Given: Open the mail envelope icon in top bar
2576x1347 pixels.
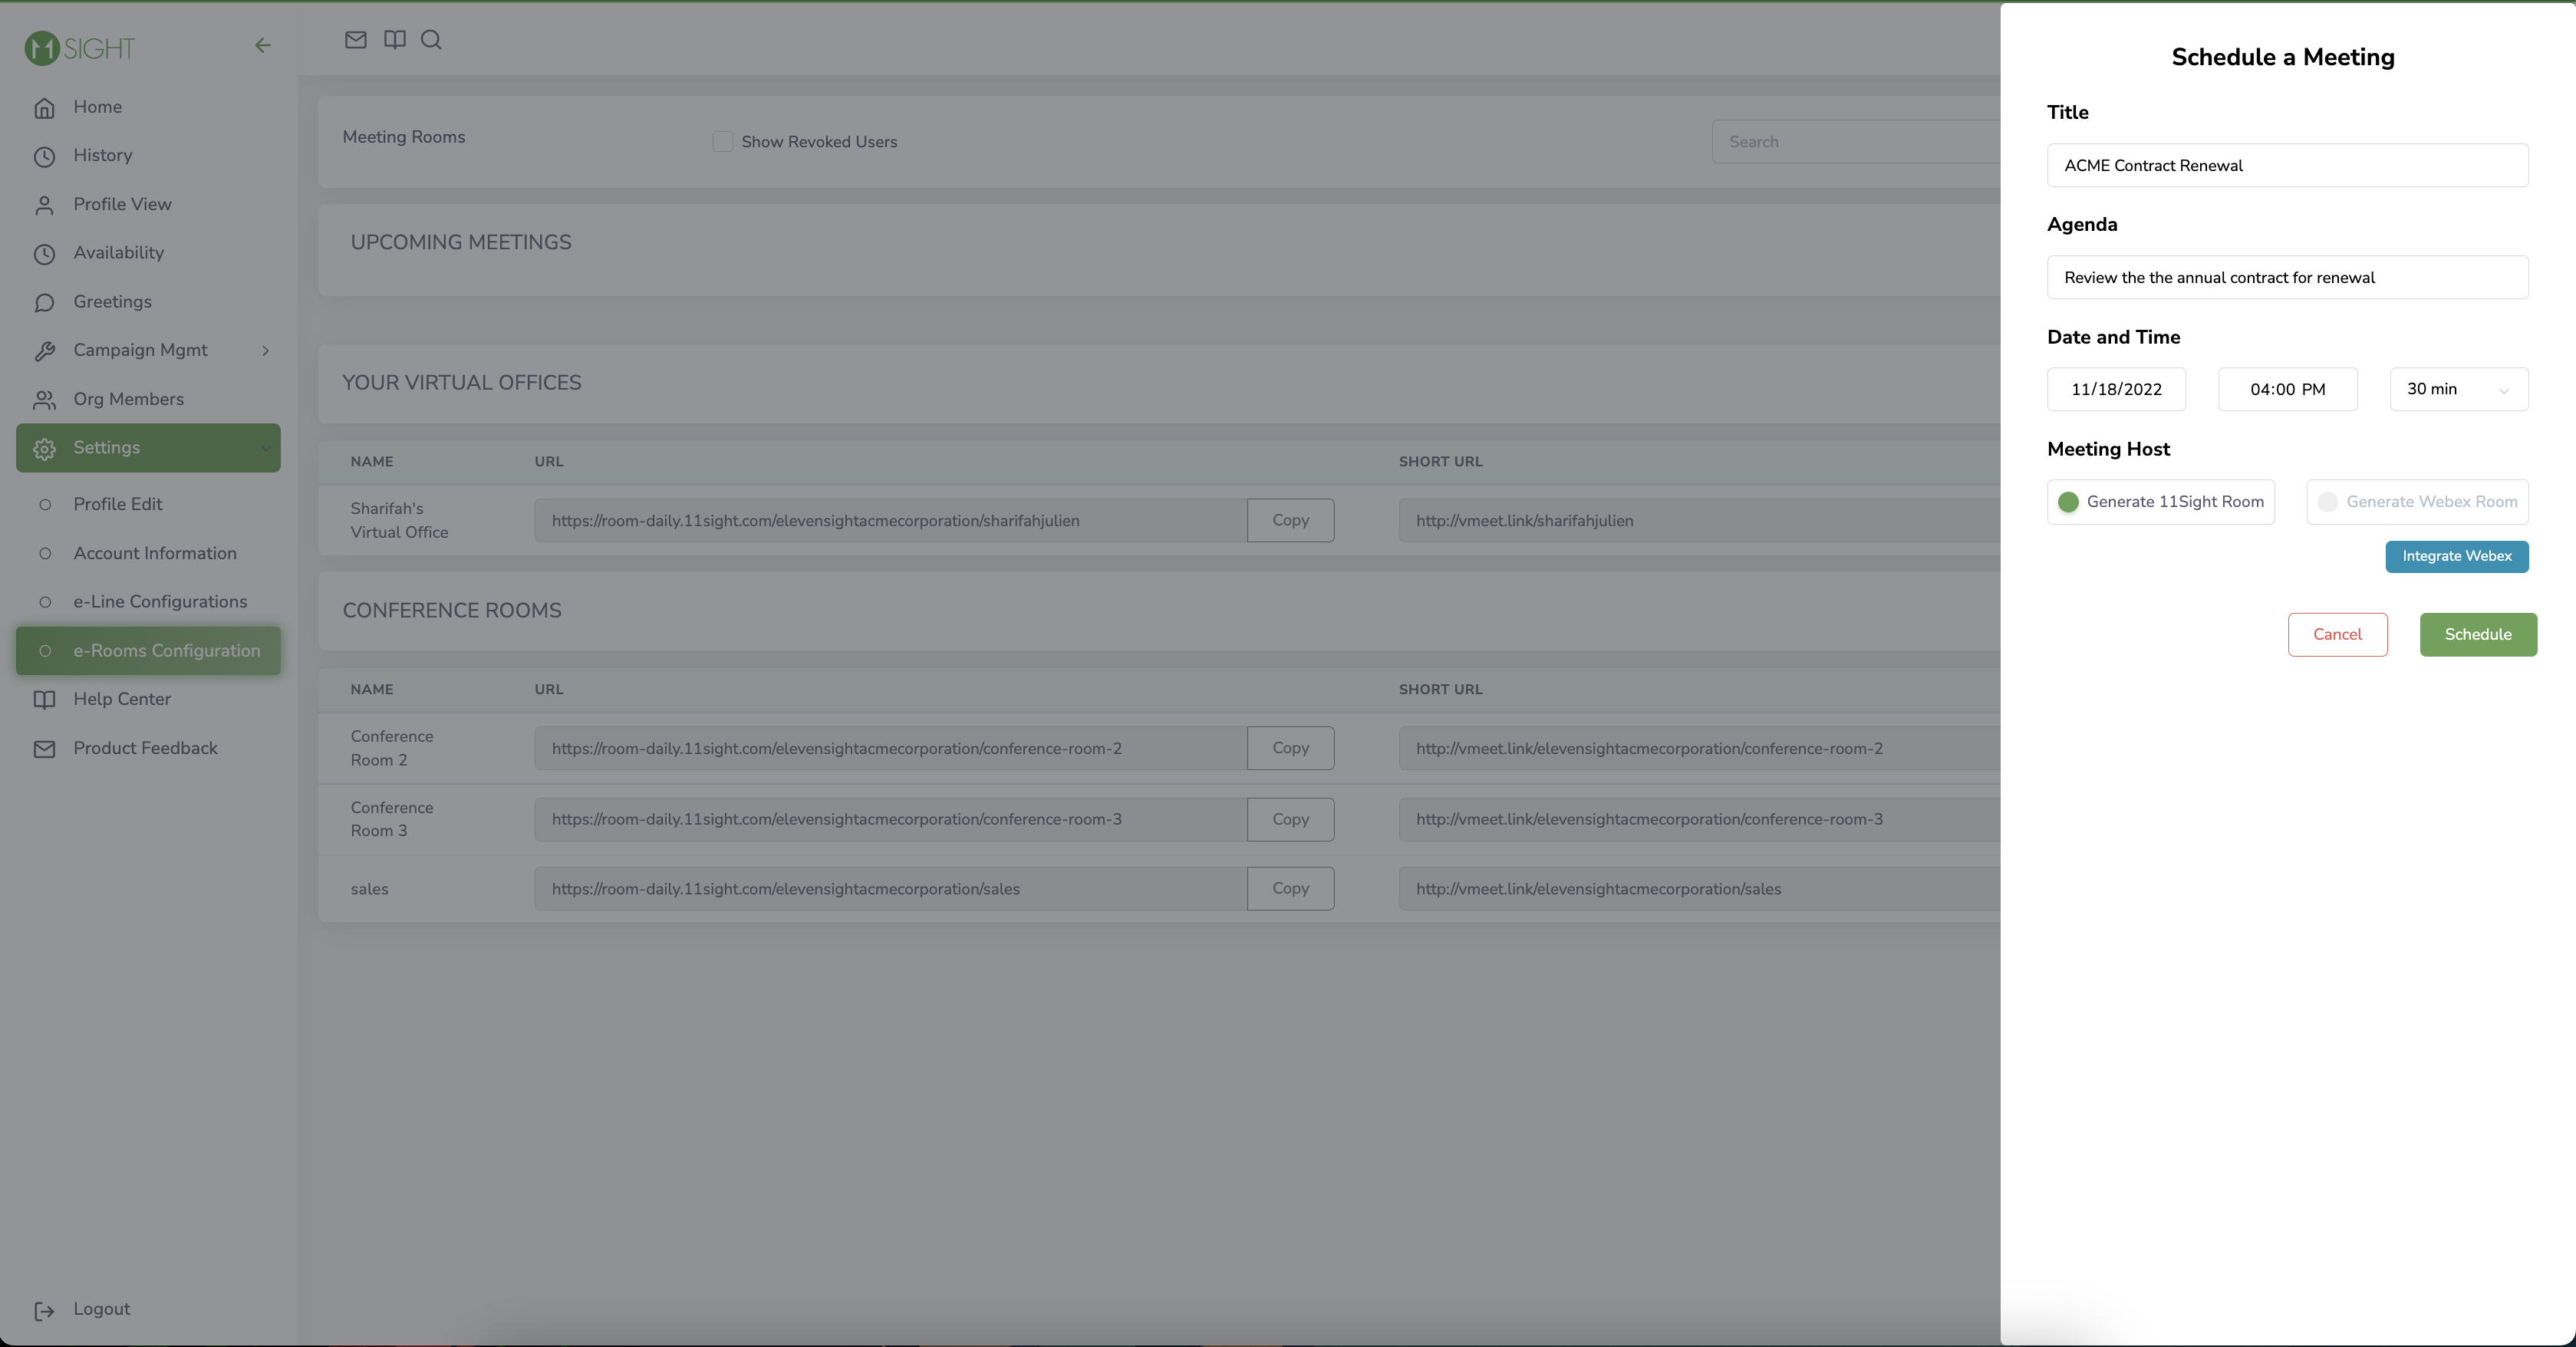Looking at the screenshot, I should (355, 40).
